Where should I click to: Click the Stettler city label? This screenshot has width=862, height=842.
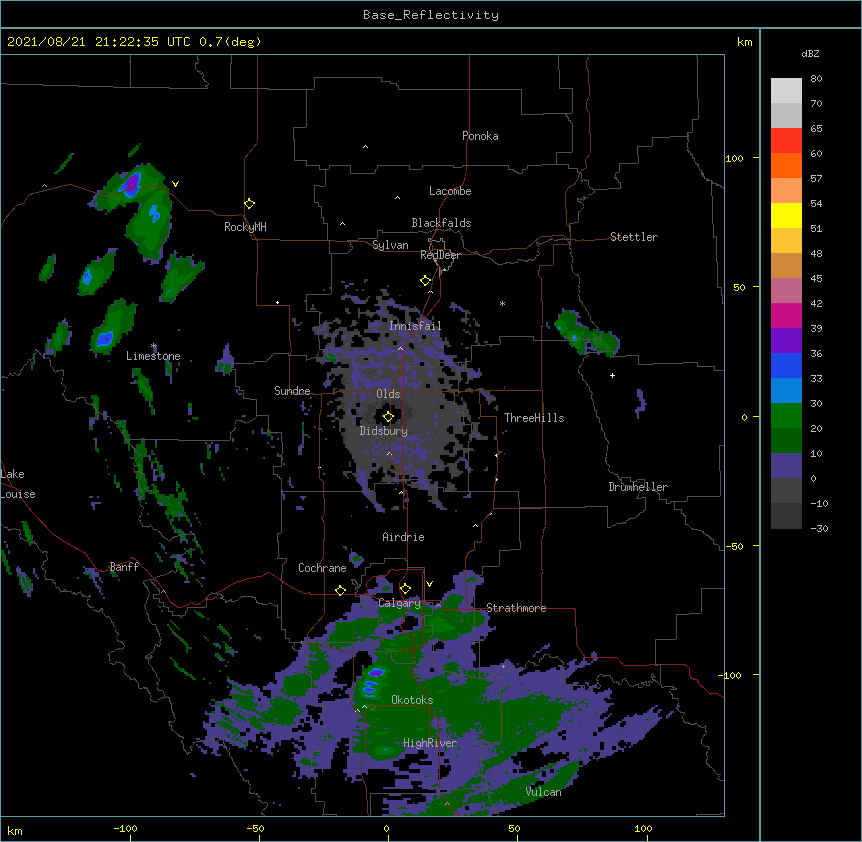tap(634, 237)
